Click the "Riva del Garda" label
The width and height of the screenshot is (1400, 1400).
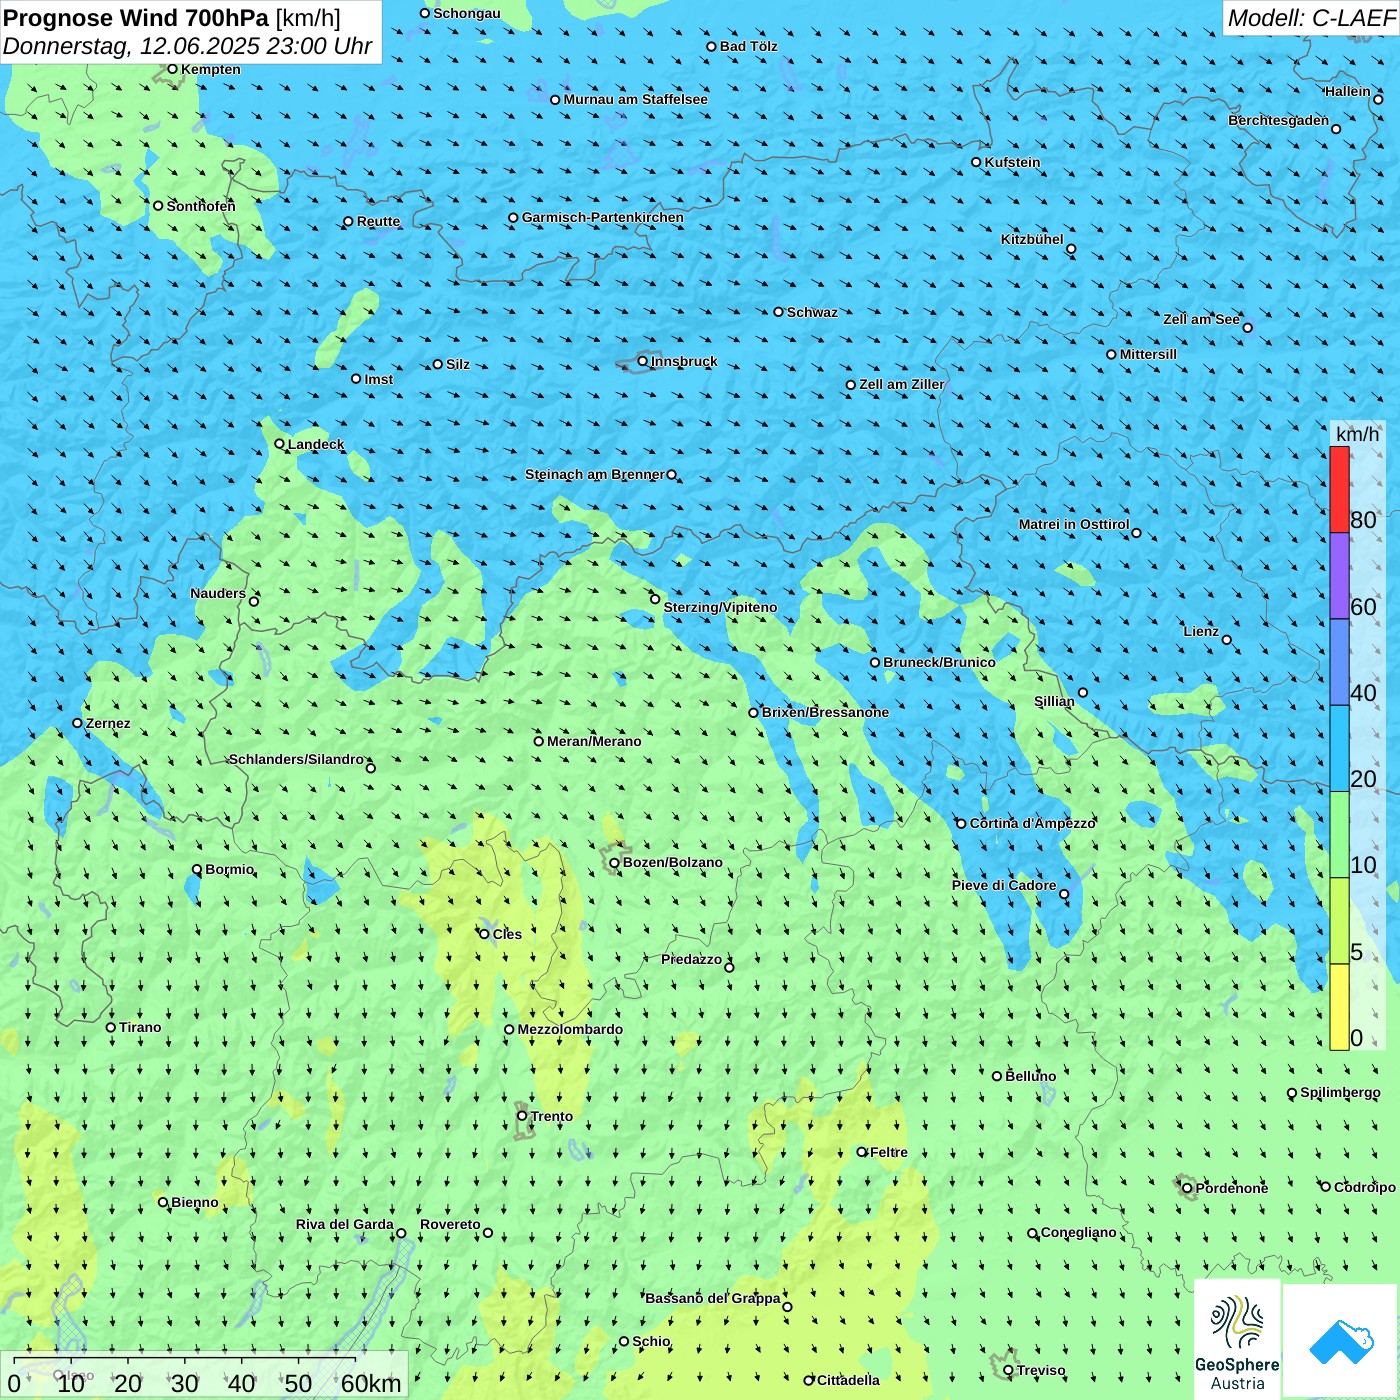point(345,1224)
